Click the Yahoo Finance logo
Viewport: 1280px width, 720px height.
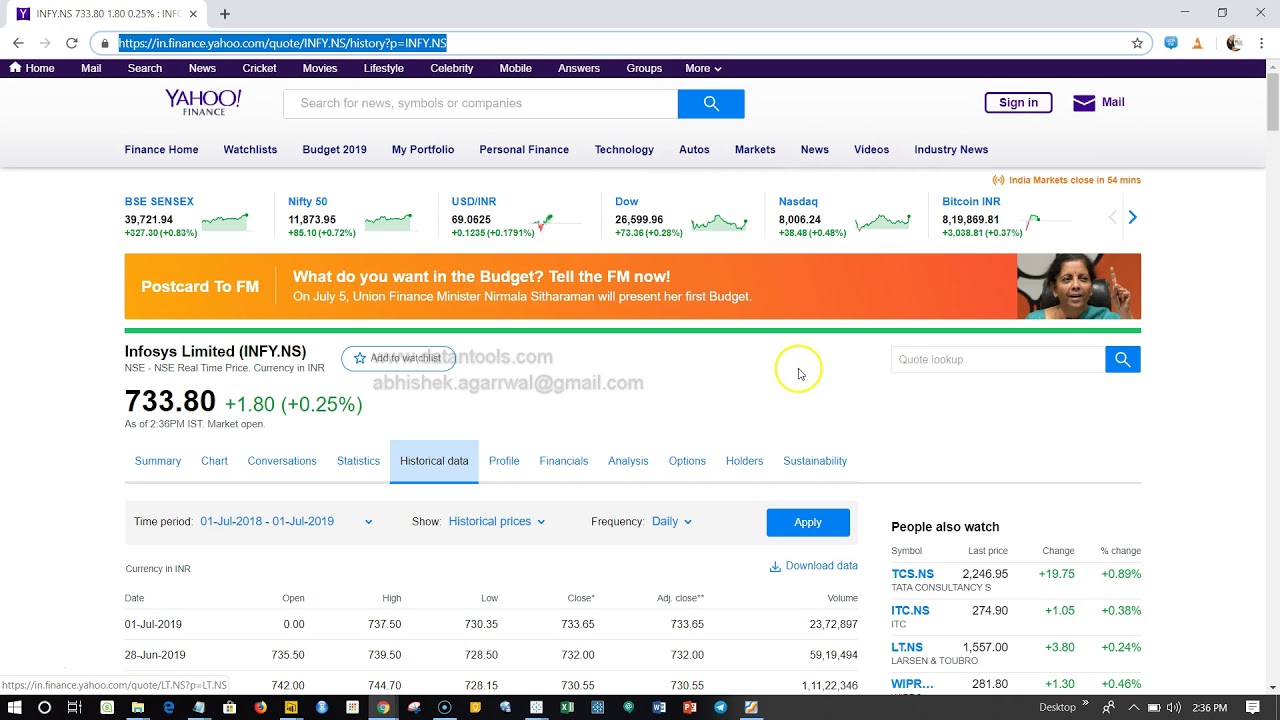203,102
